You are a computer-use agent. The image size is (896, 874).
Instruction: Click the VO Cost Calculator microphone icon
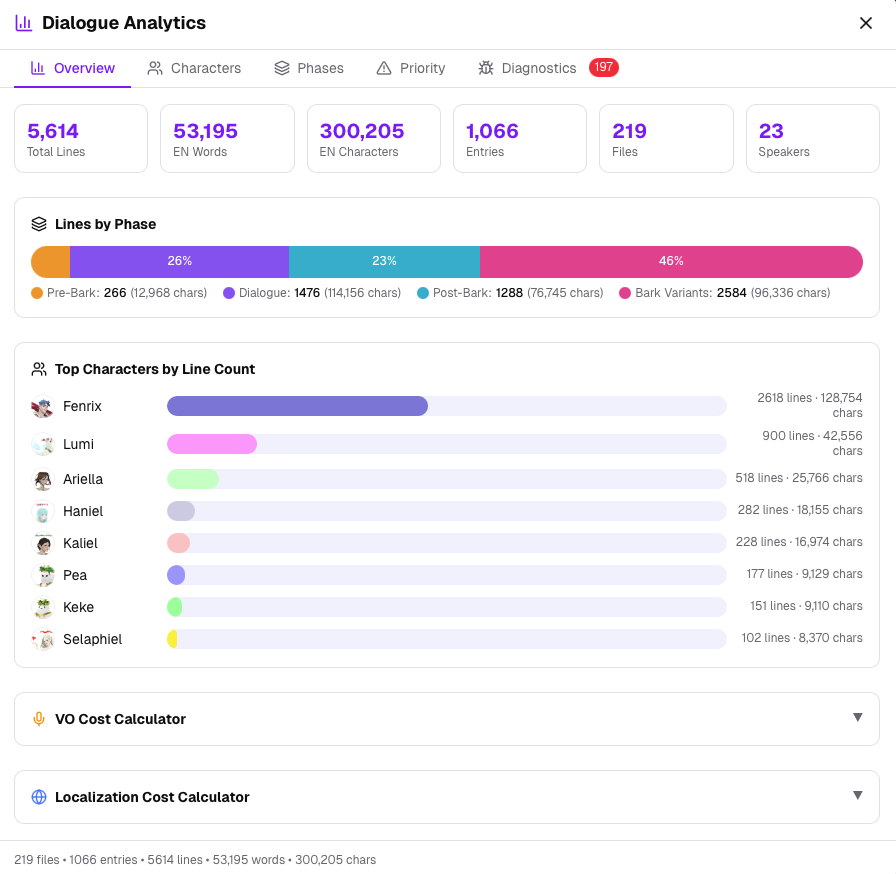(x=38, y=718)
